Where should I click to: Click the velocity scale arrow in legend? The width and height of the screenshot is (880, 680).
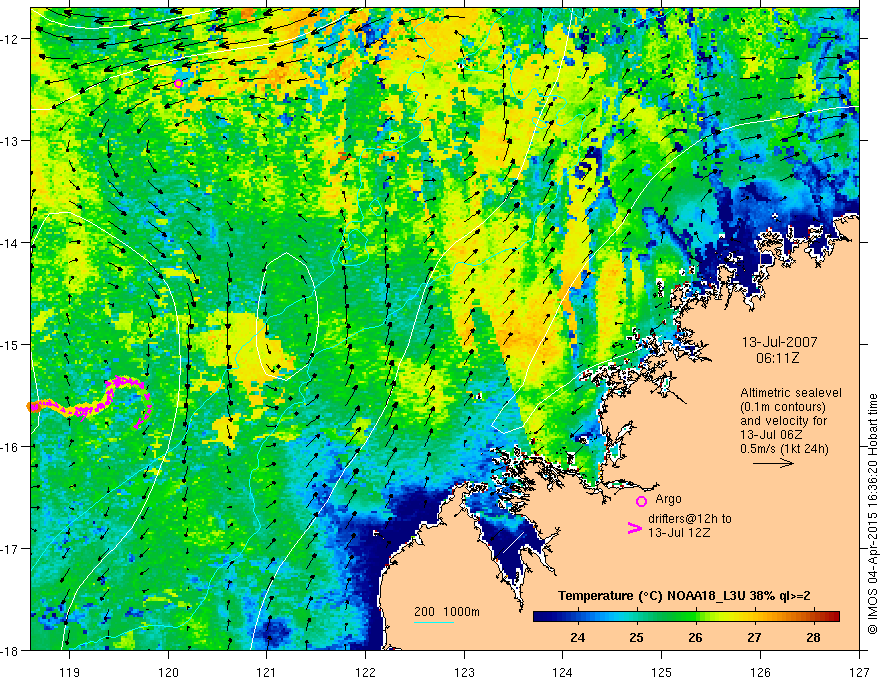coord(773,463)
